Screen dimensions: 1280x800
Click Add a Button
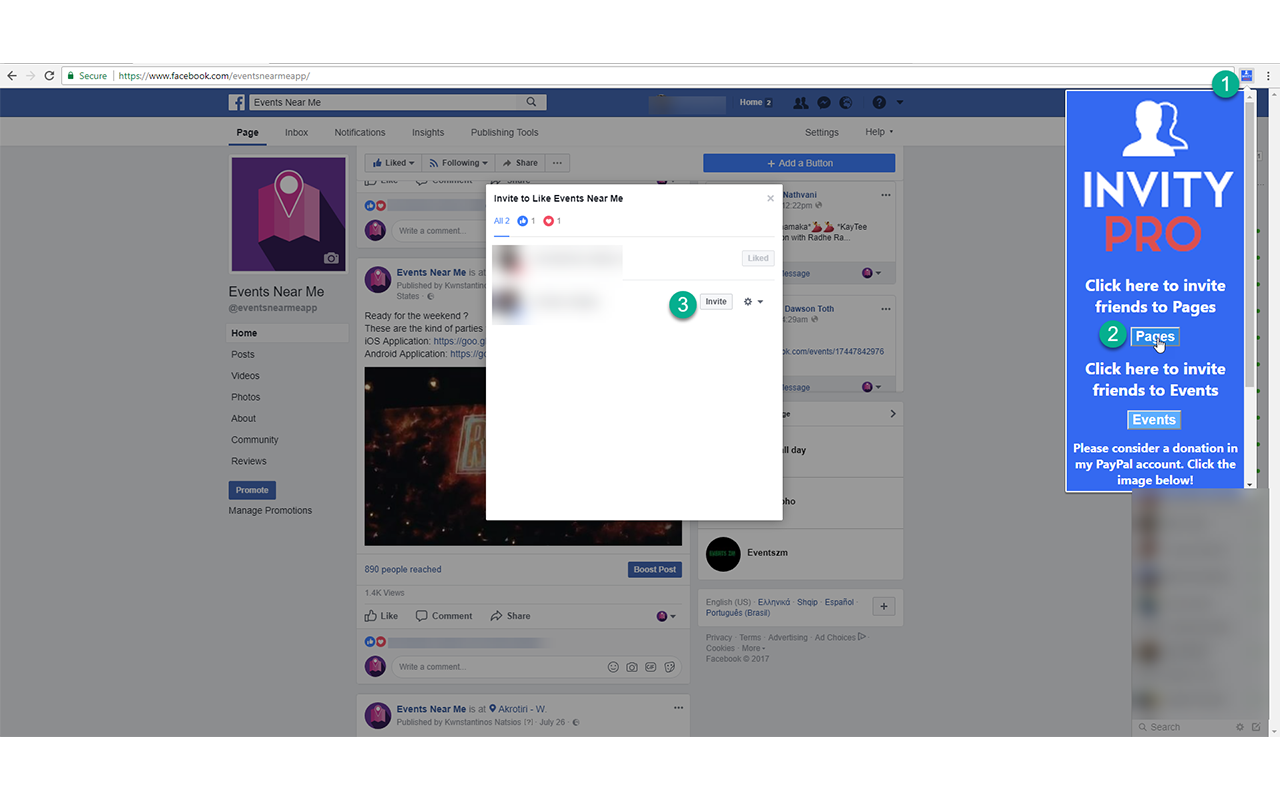[799, 163]
